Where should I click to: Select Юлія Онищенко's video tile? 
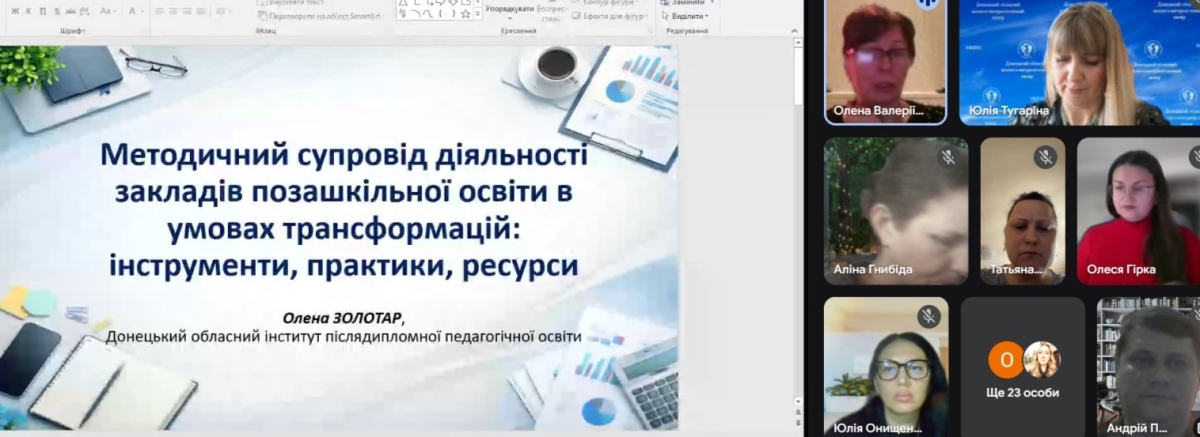coord(885,367)
